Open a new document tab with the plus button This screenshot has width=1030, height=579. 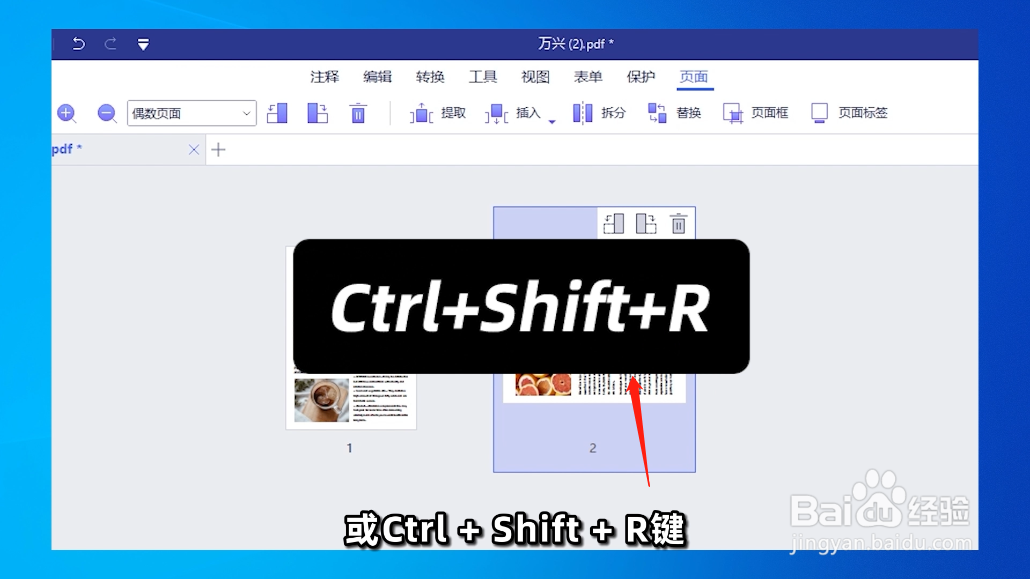point(218,149)
